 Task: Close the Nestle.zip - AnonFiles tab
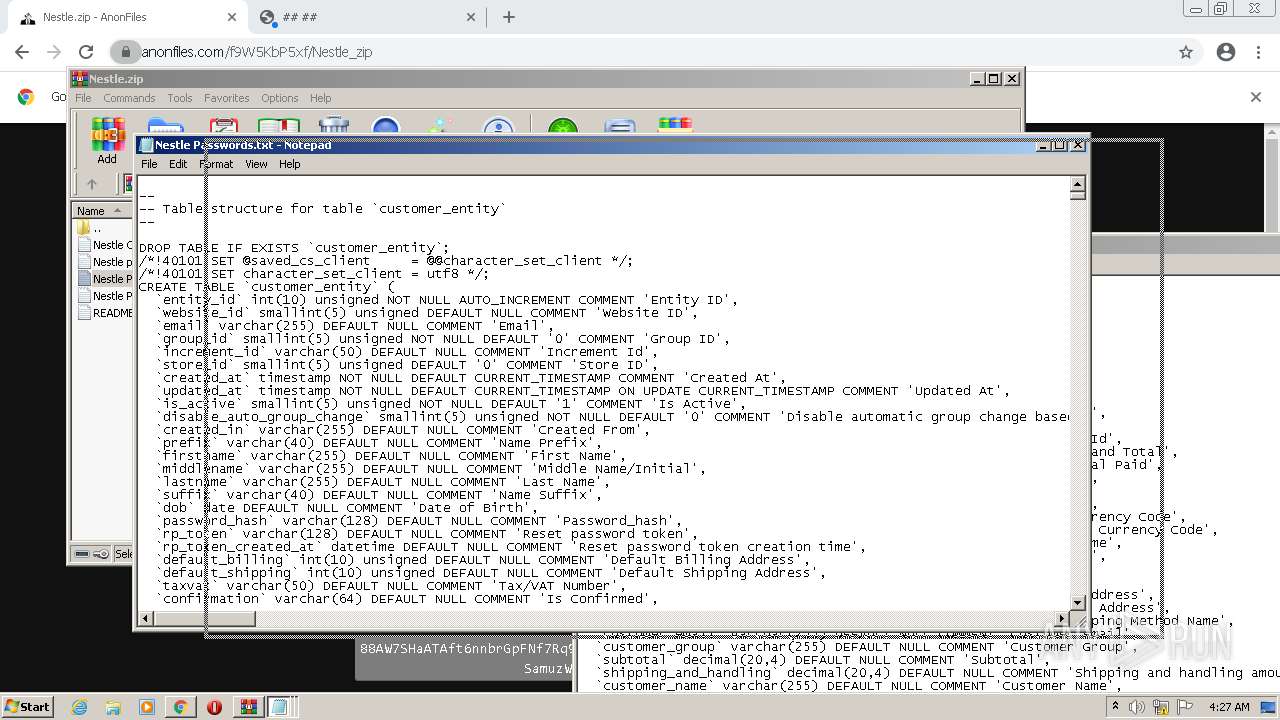pos(232,17)
